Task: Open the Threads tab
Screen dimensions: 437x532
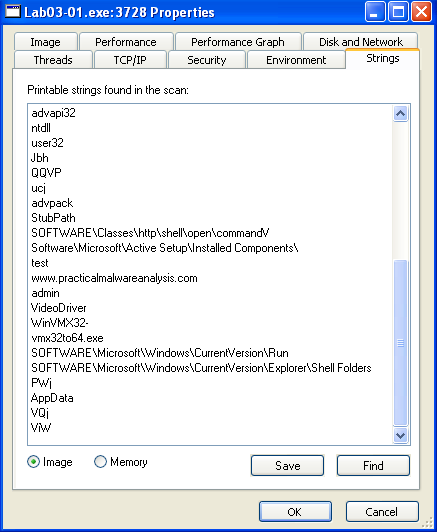Action: [x=53, y=60]
